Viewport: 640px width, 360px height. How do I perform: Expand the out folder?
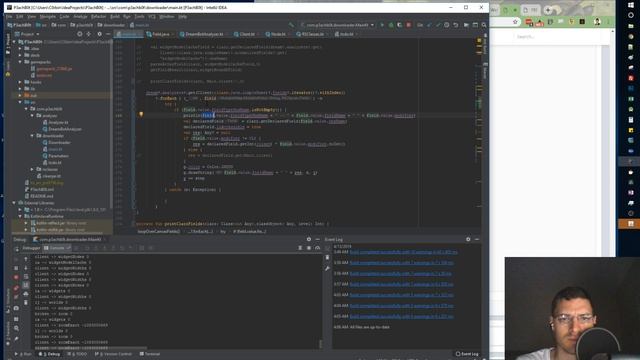[20, 96]
